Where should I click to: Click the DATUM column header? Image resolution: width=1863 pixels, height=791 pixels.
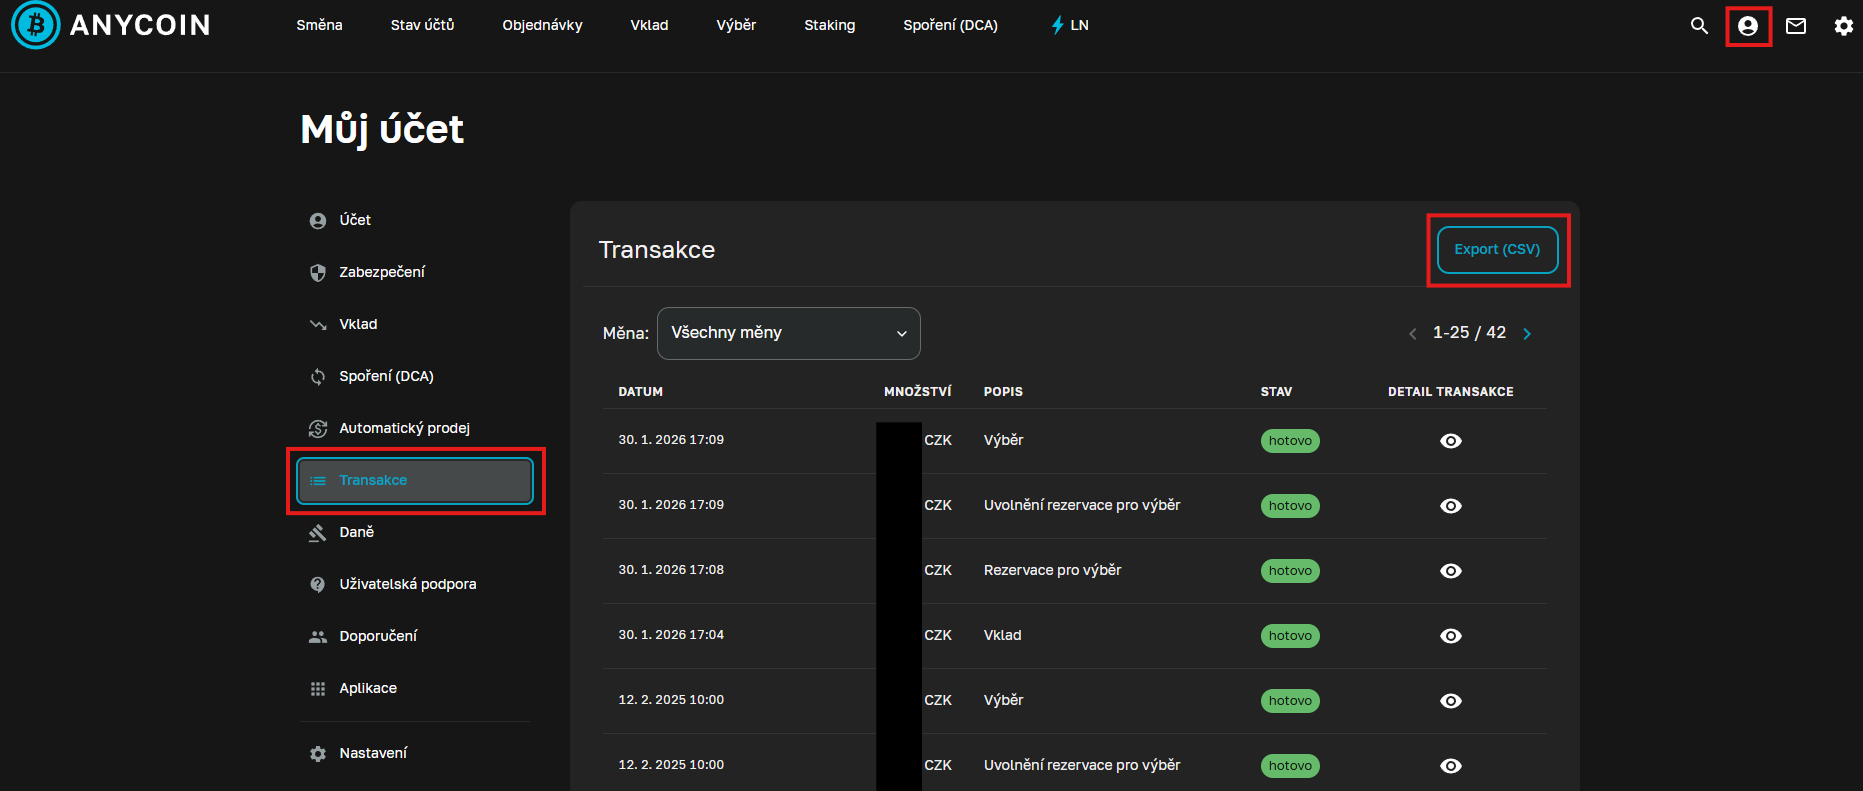[641, 392]
